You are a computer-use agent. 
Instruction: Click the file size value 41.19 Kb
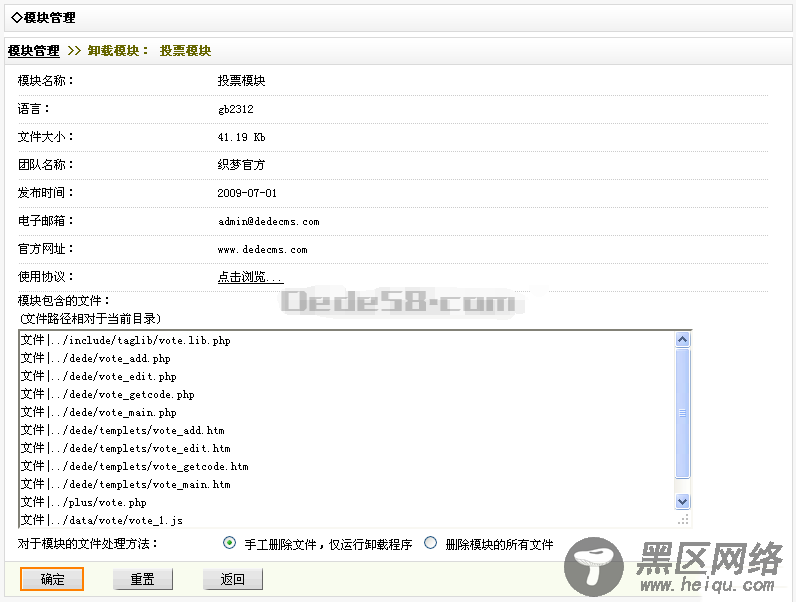241,137
